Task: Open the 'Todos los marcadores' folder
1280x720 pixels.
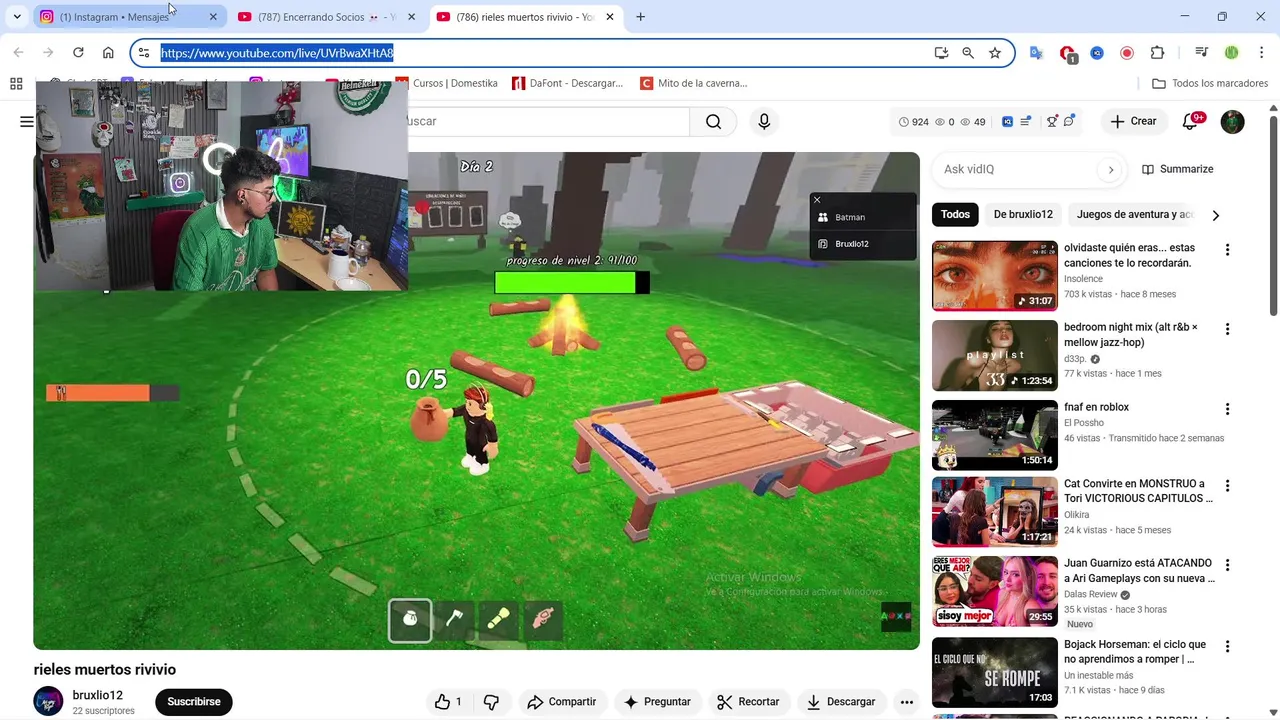Action: tap(1210, 84)
